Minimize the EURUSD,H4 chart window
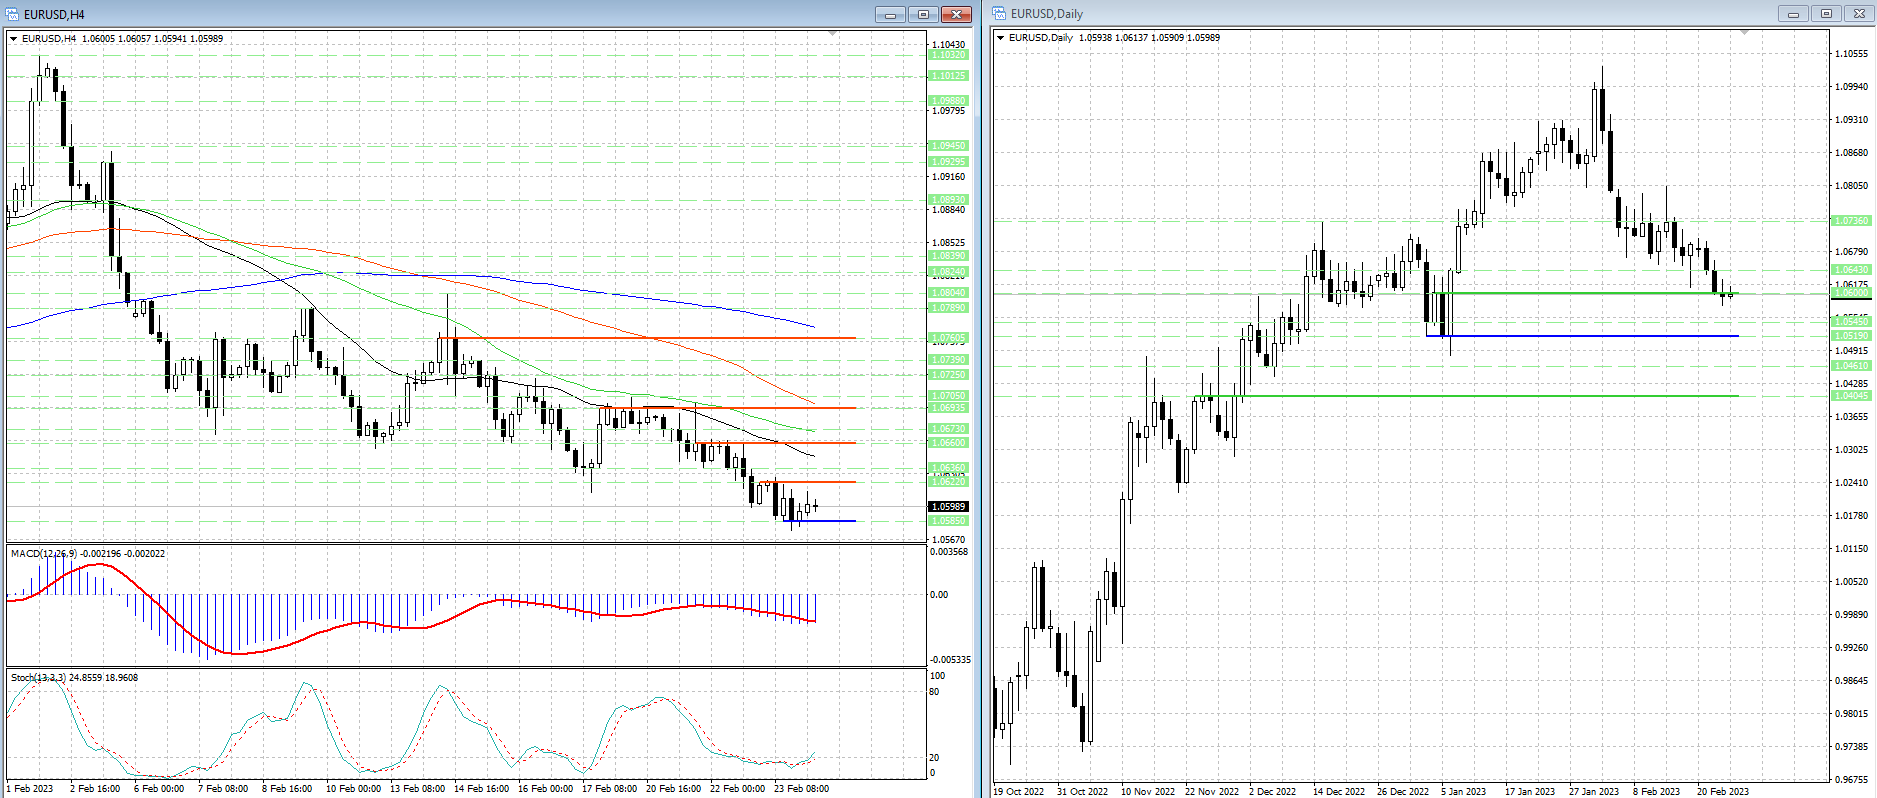 click(x=889, y=14)
